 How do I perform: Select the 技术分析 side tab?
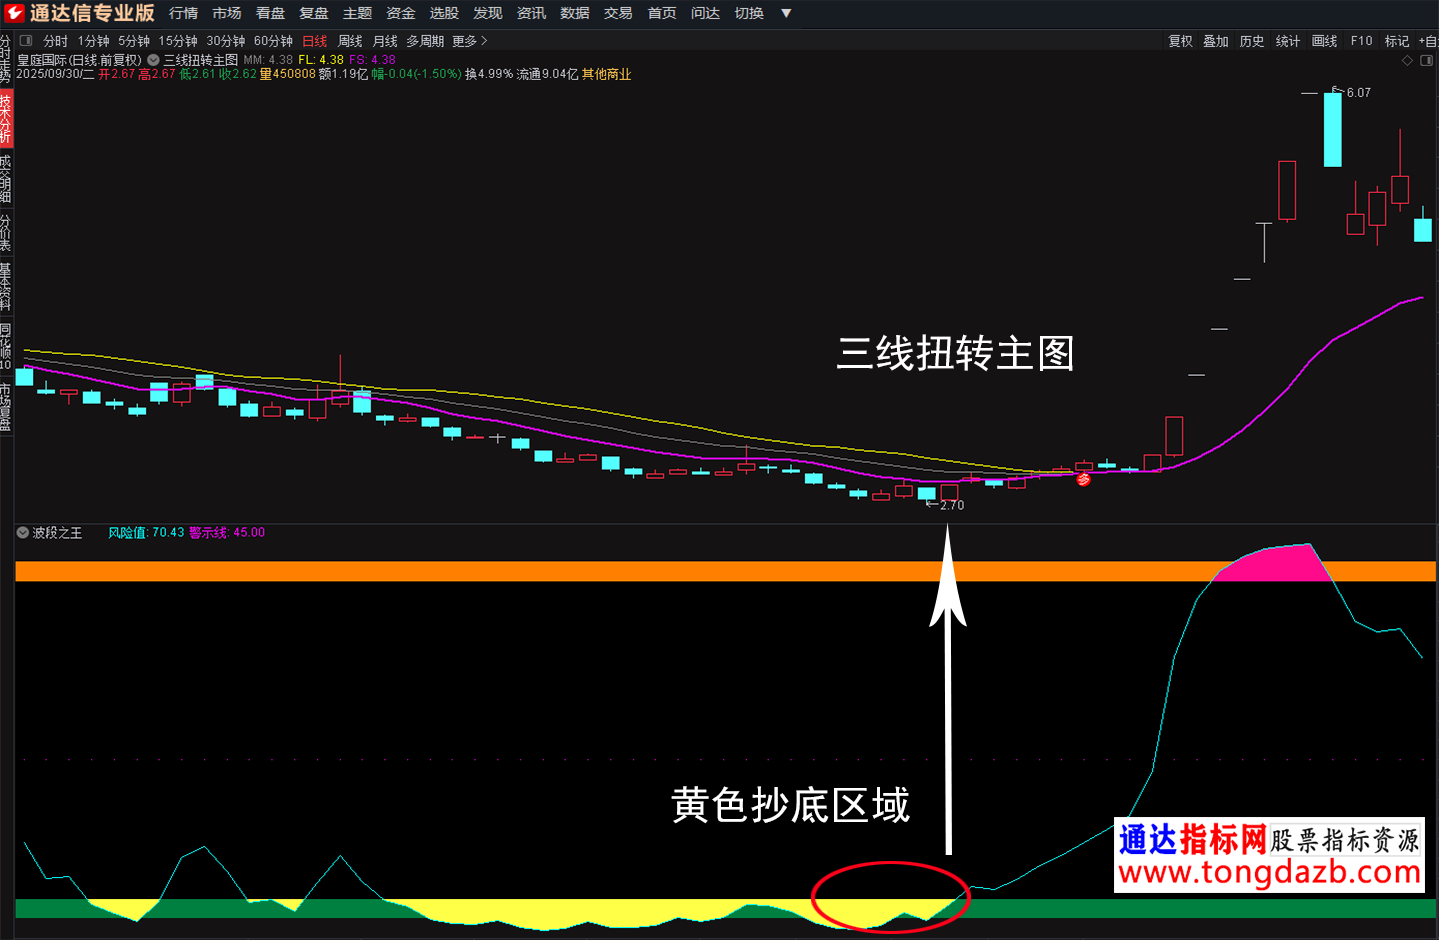pyautogui.click(x=6, y=119)
